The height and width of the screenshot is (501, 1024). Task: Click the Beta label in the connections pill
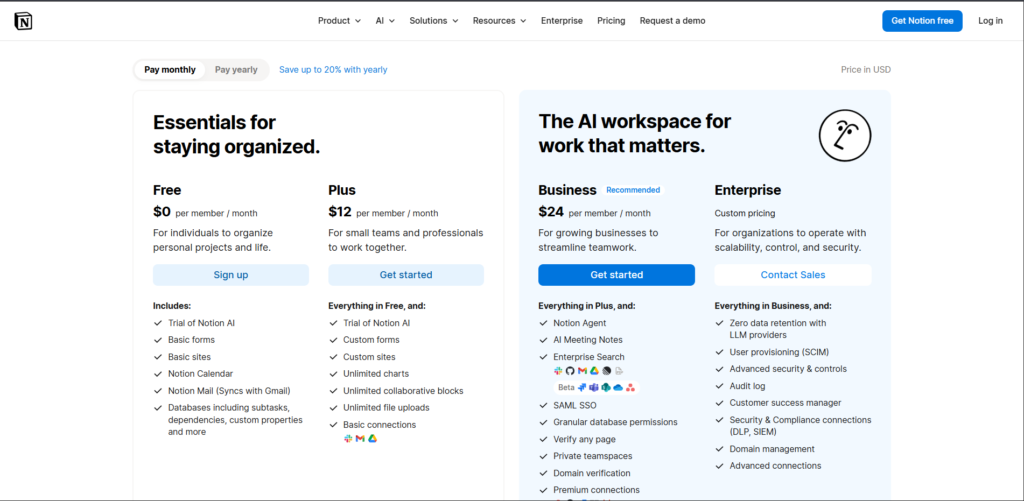[566, 387]
